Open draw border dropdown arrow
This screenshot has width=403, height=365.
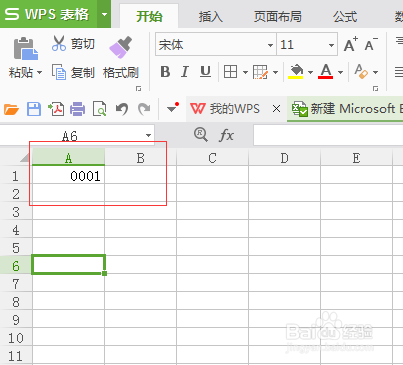tap(275, 72)
